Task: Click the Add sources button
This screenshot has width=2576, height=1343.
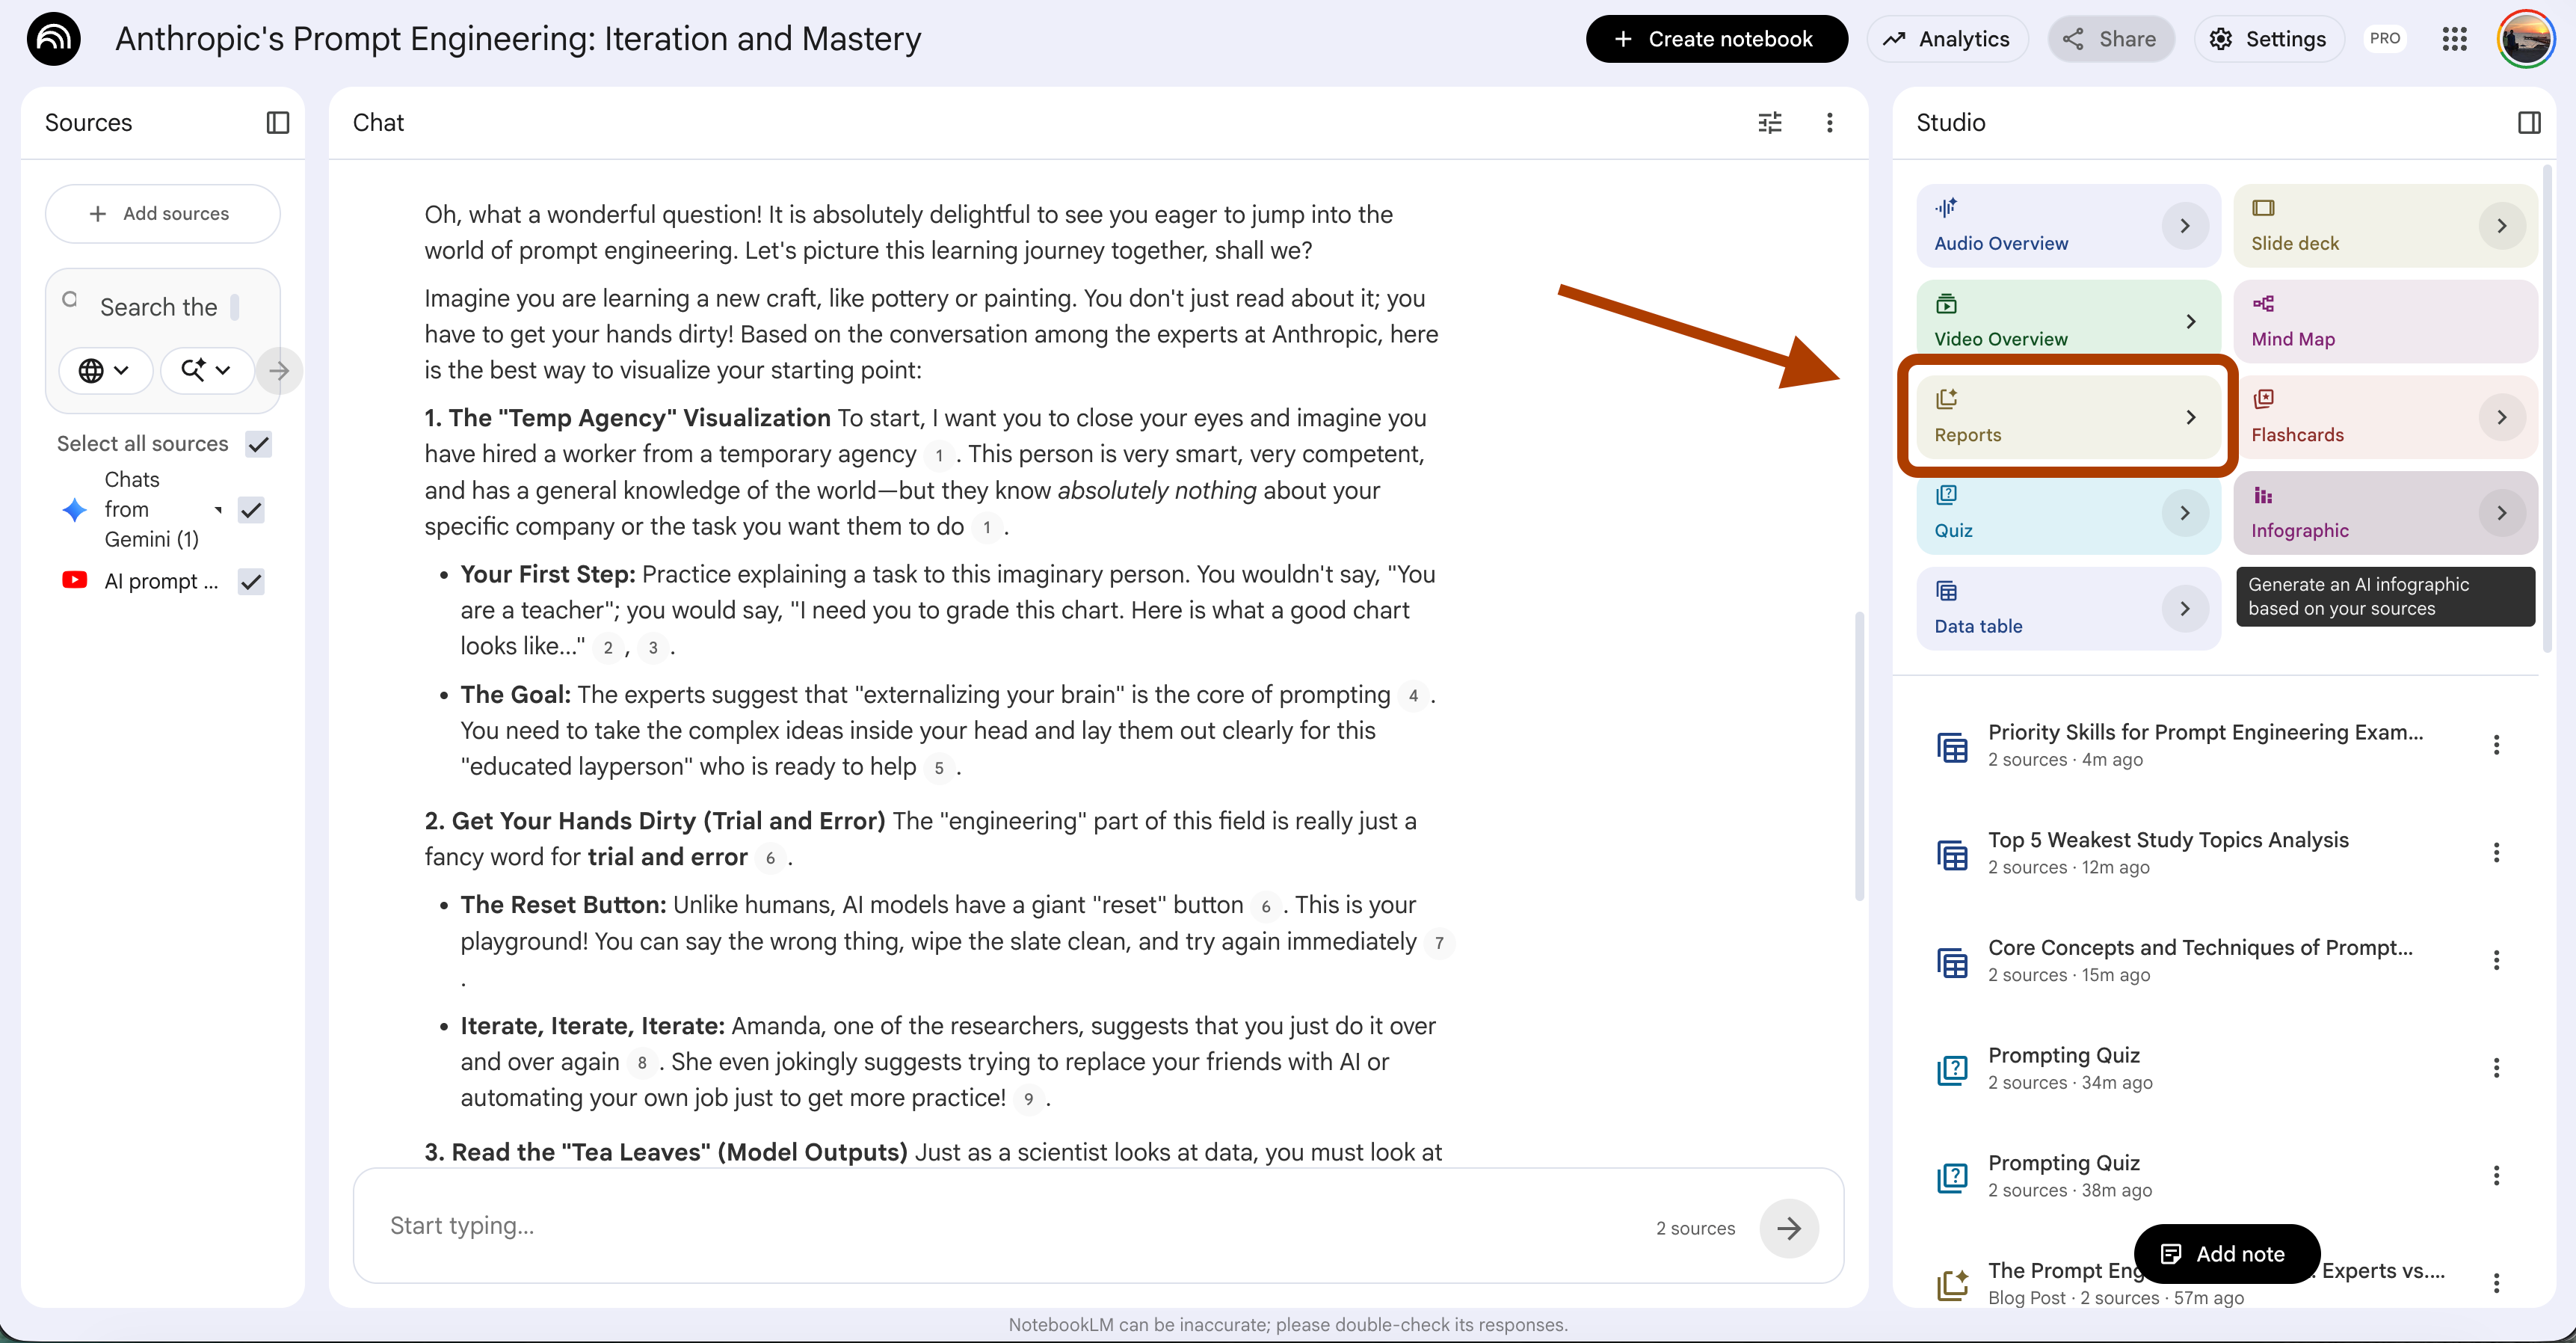Action: pyautogui.click(x=162, y=213)
